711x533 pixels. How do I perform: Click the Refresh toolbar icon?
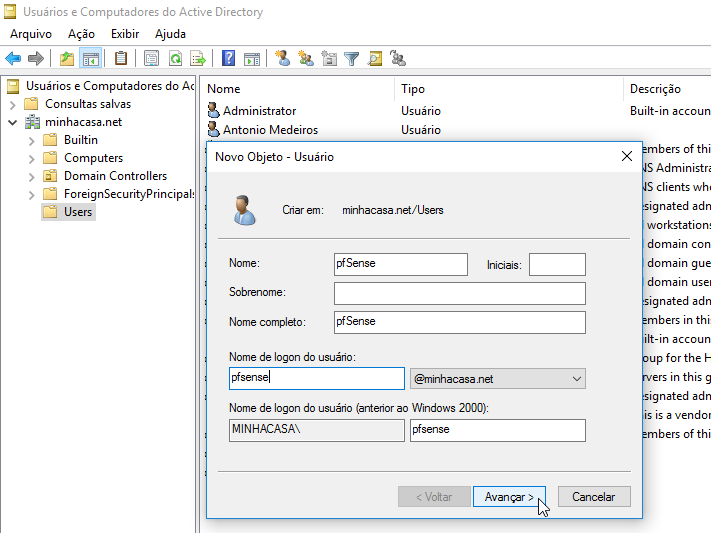175,59
